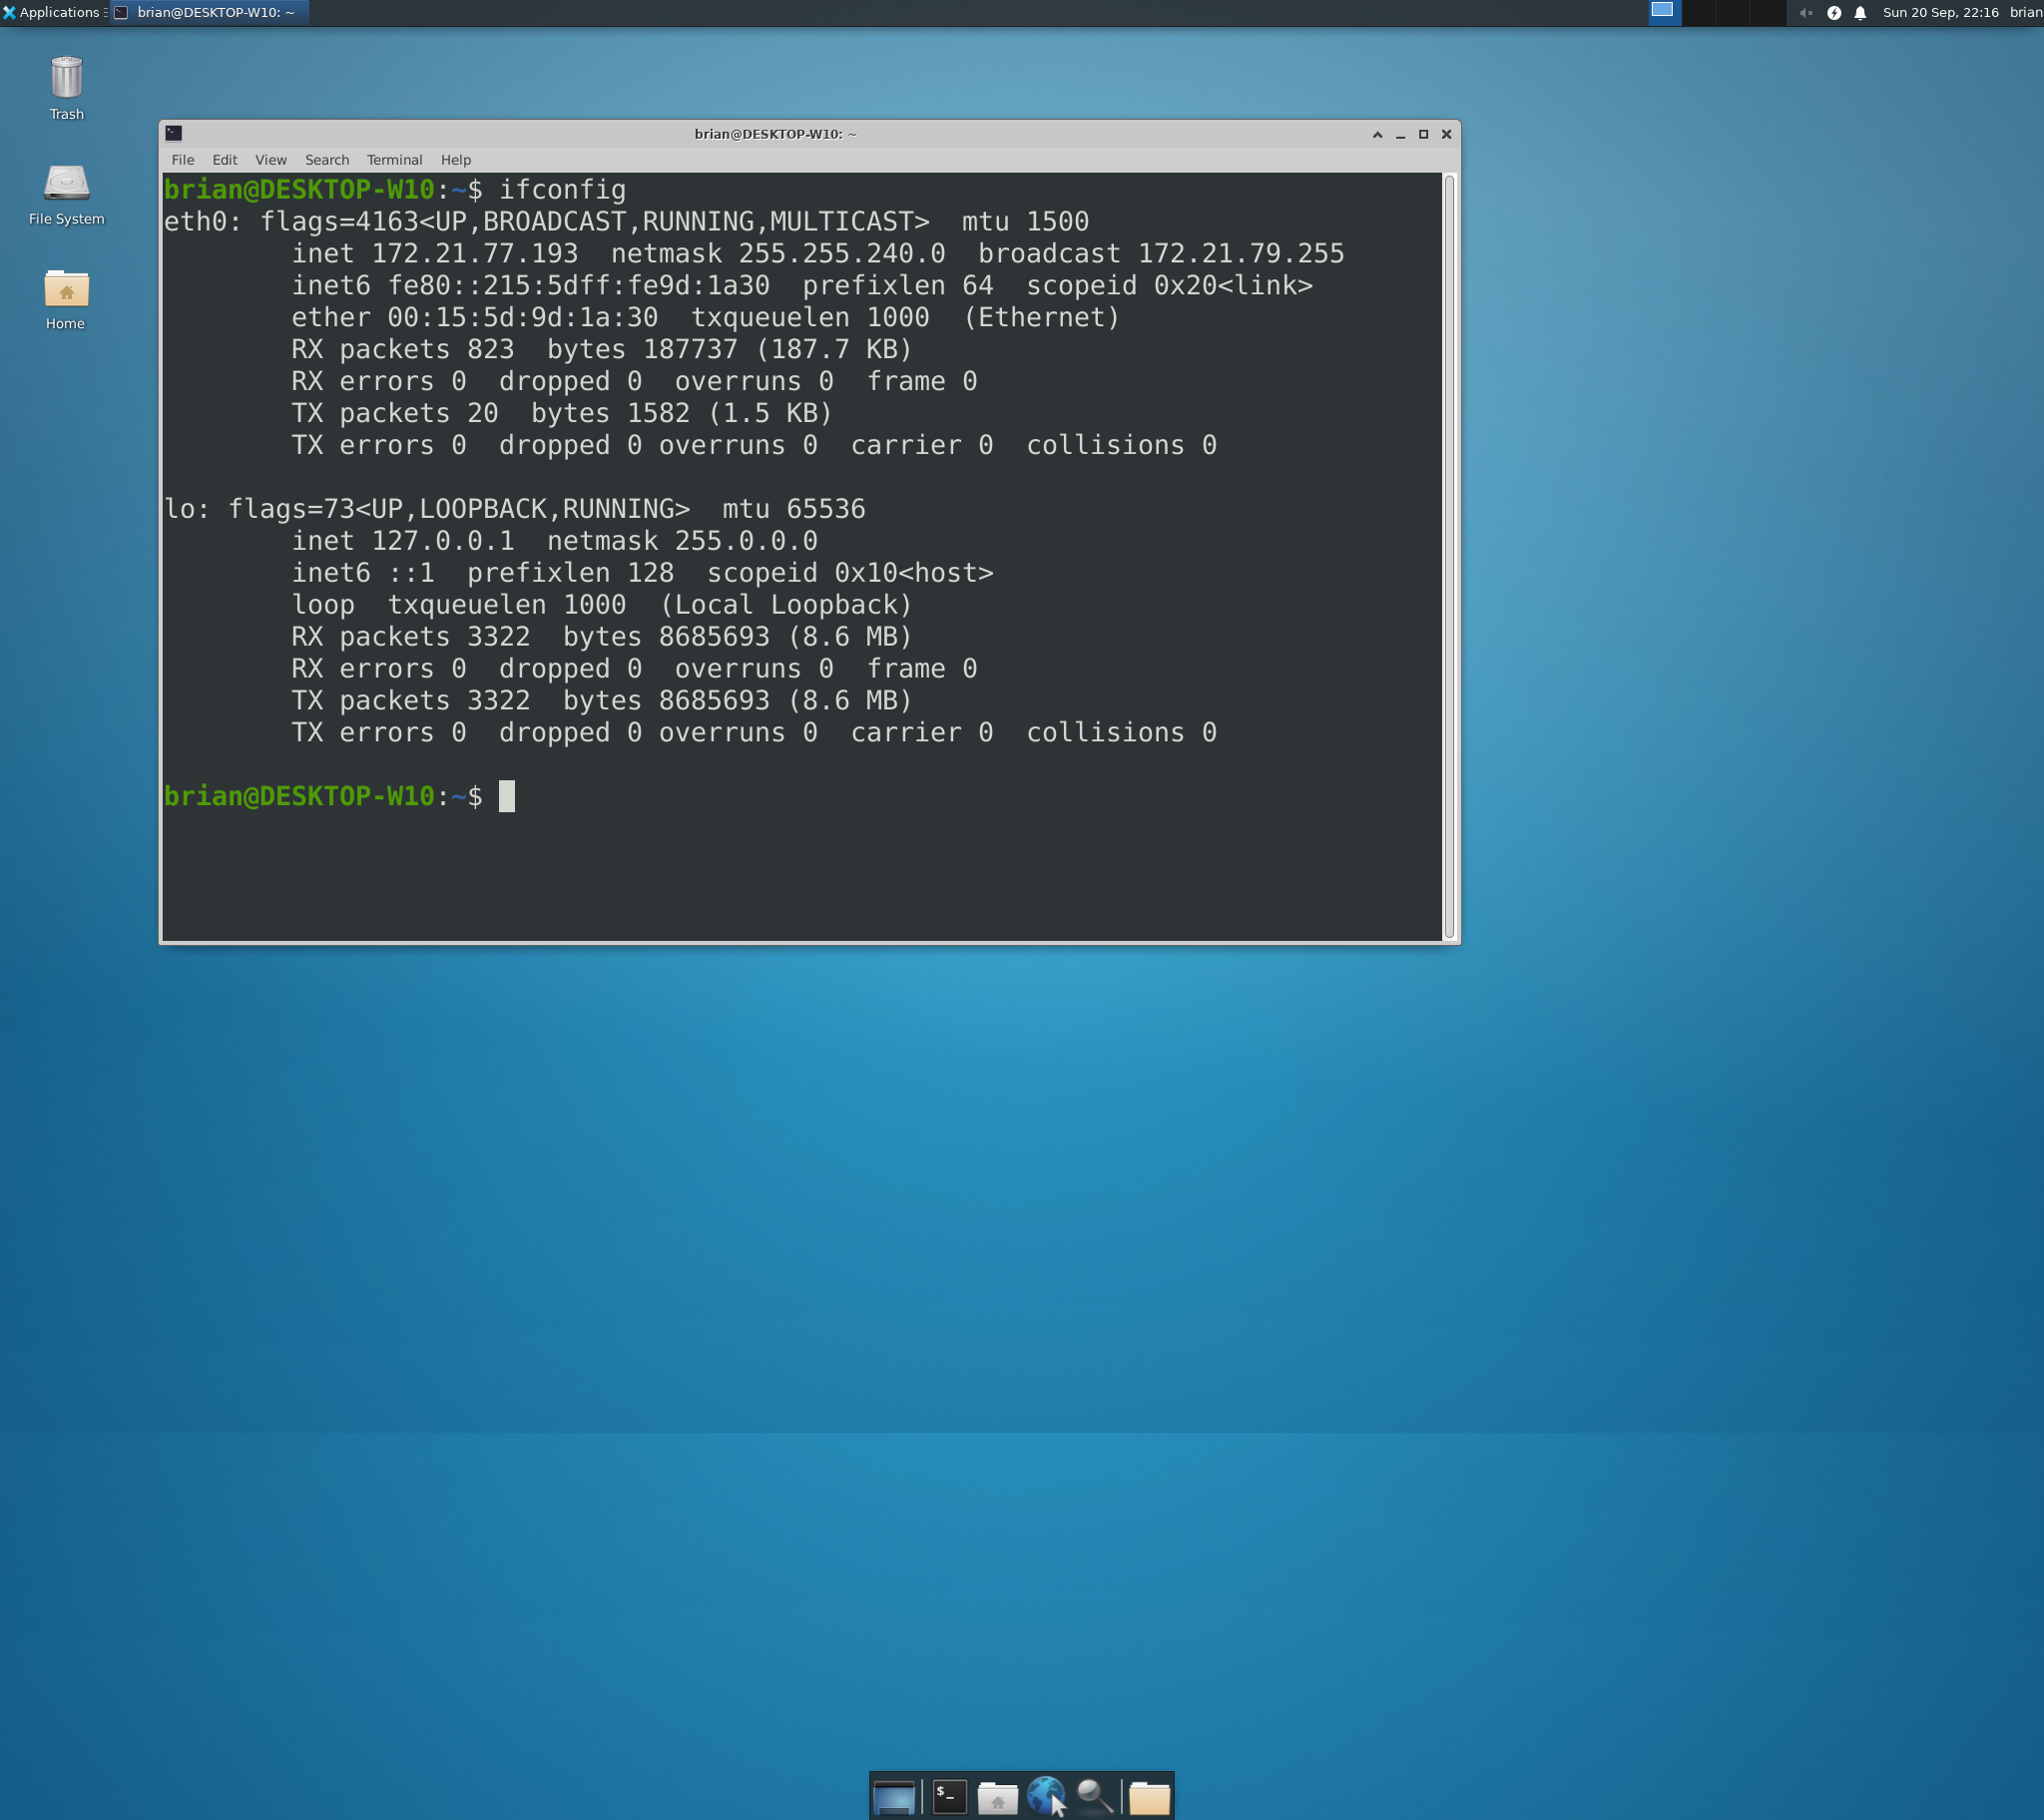Open the Terminal menu in menubar

coord(394,160)
